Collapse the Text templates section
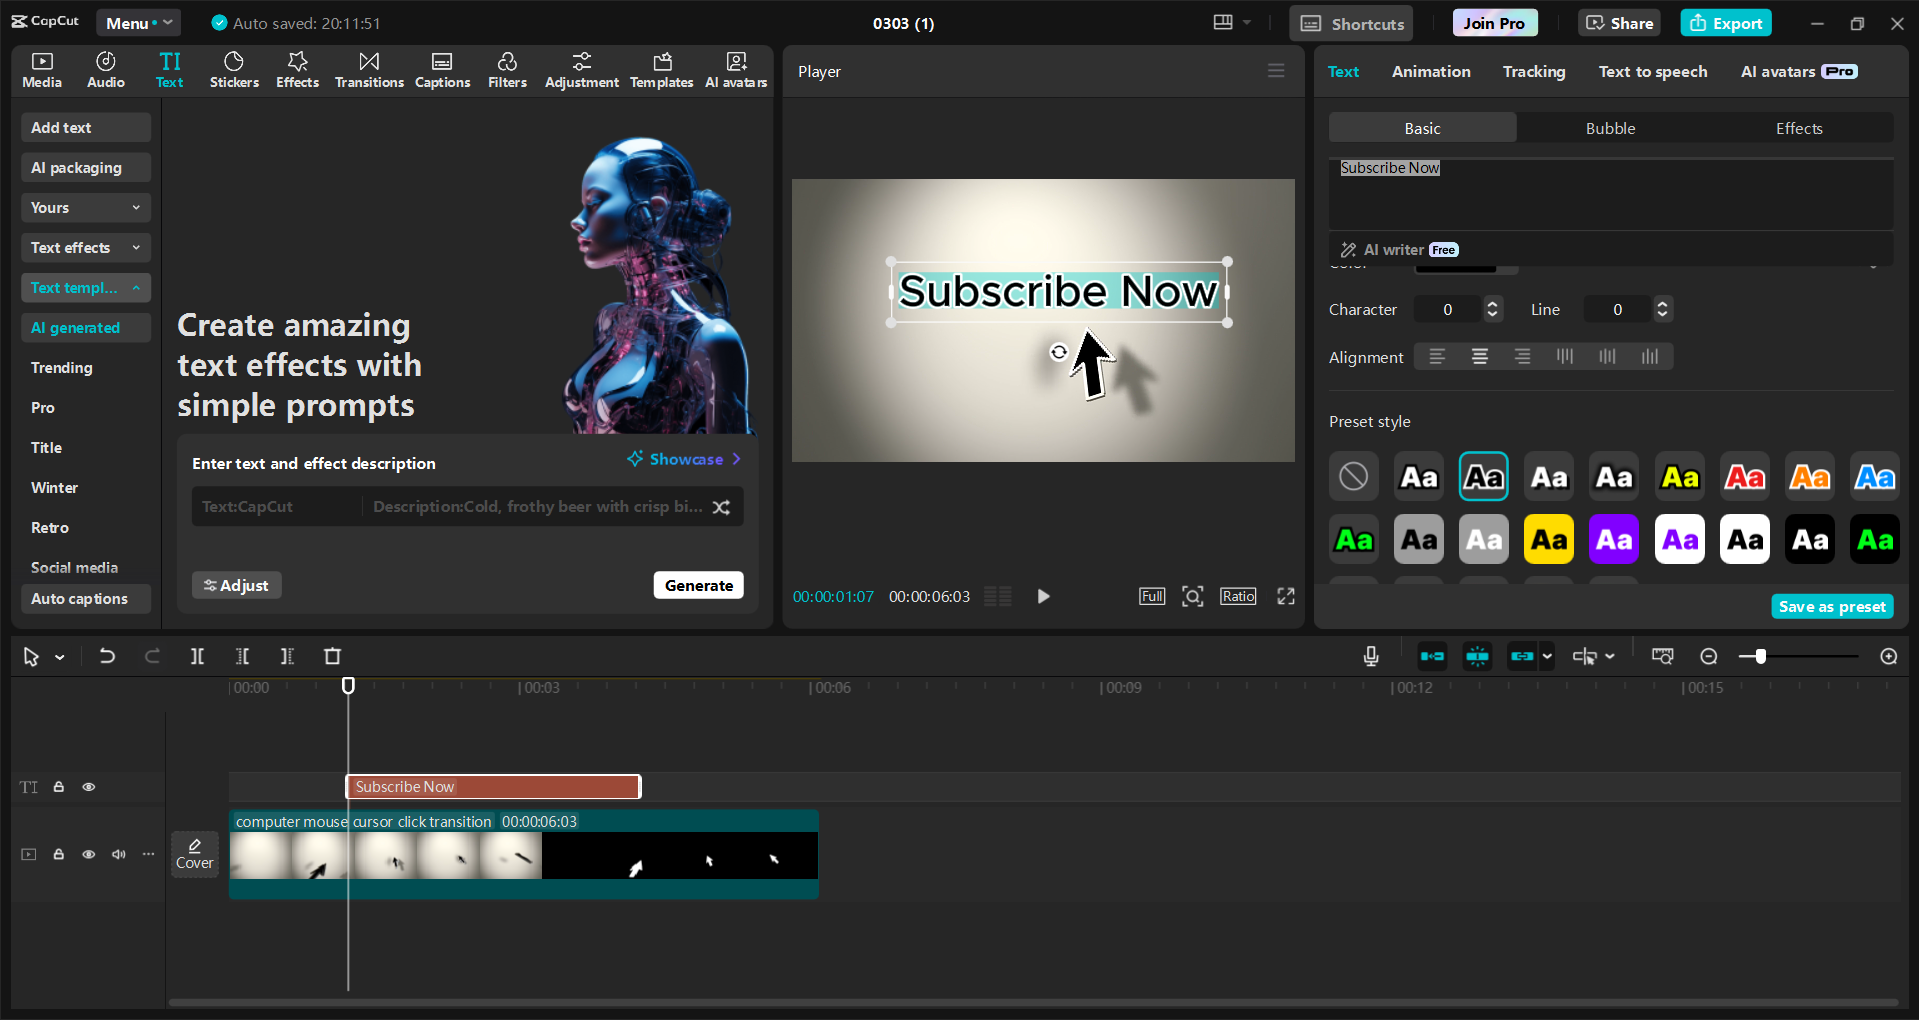Viewport: 1919px width, 1020px height. coord(85,288)
